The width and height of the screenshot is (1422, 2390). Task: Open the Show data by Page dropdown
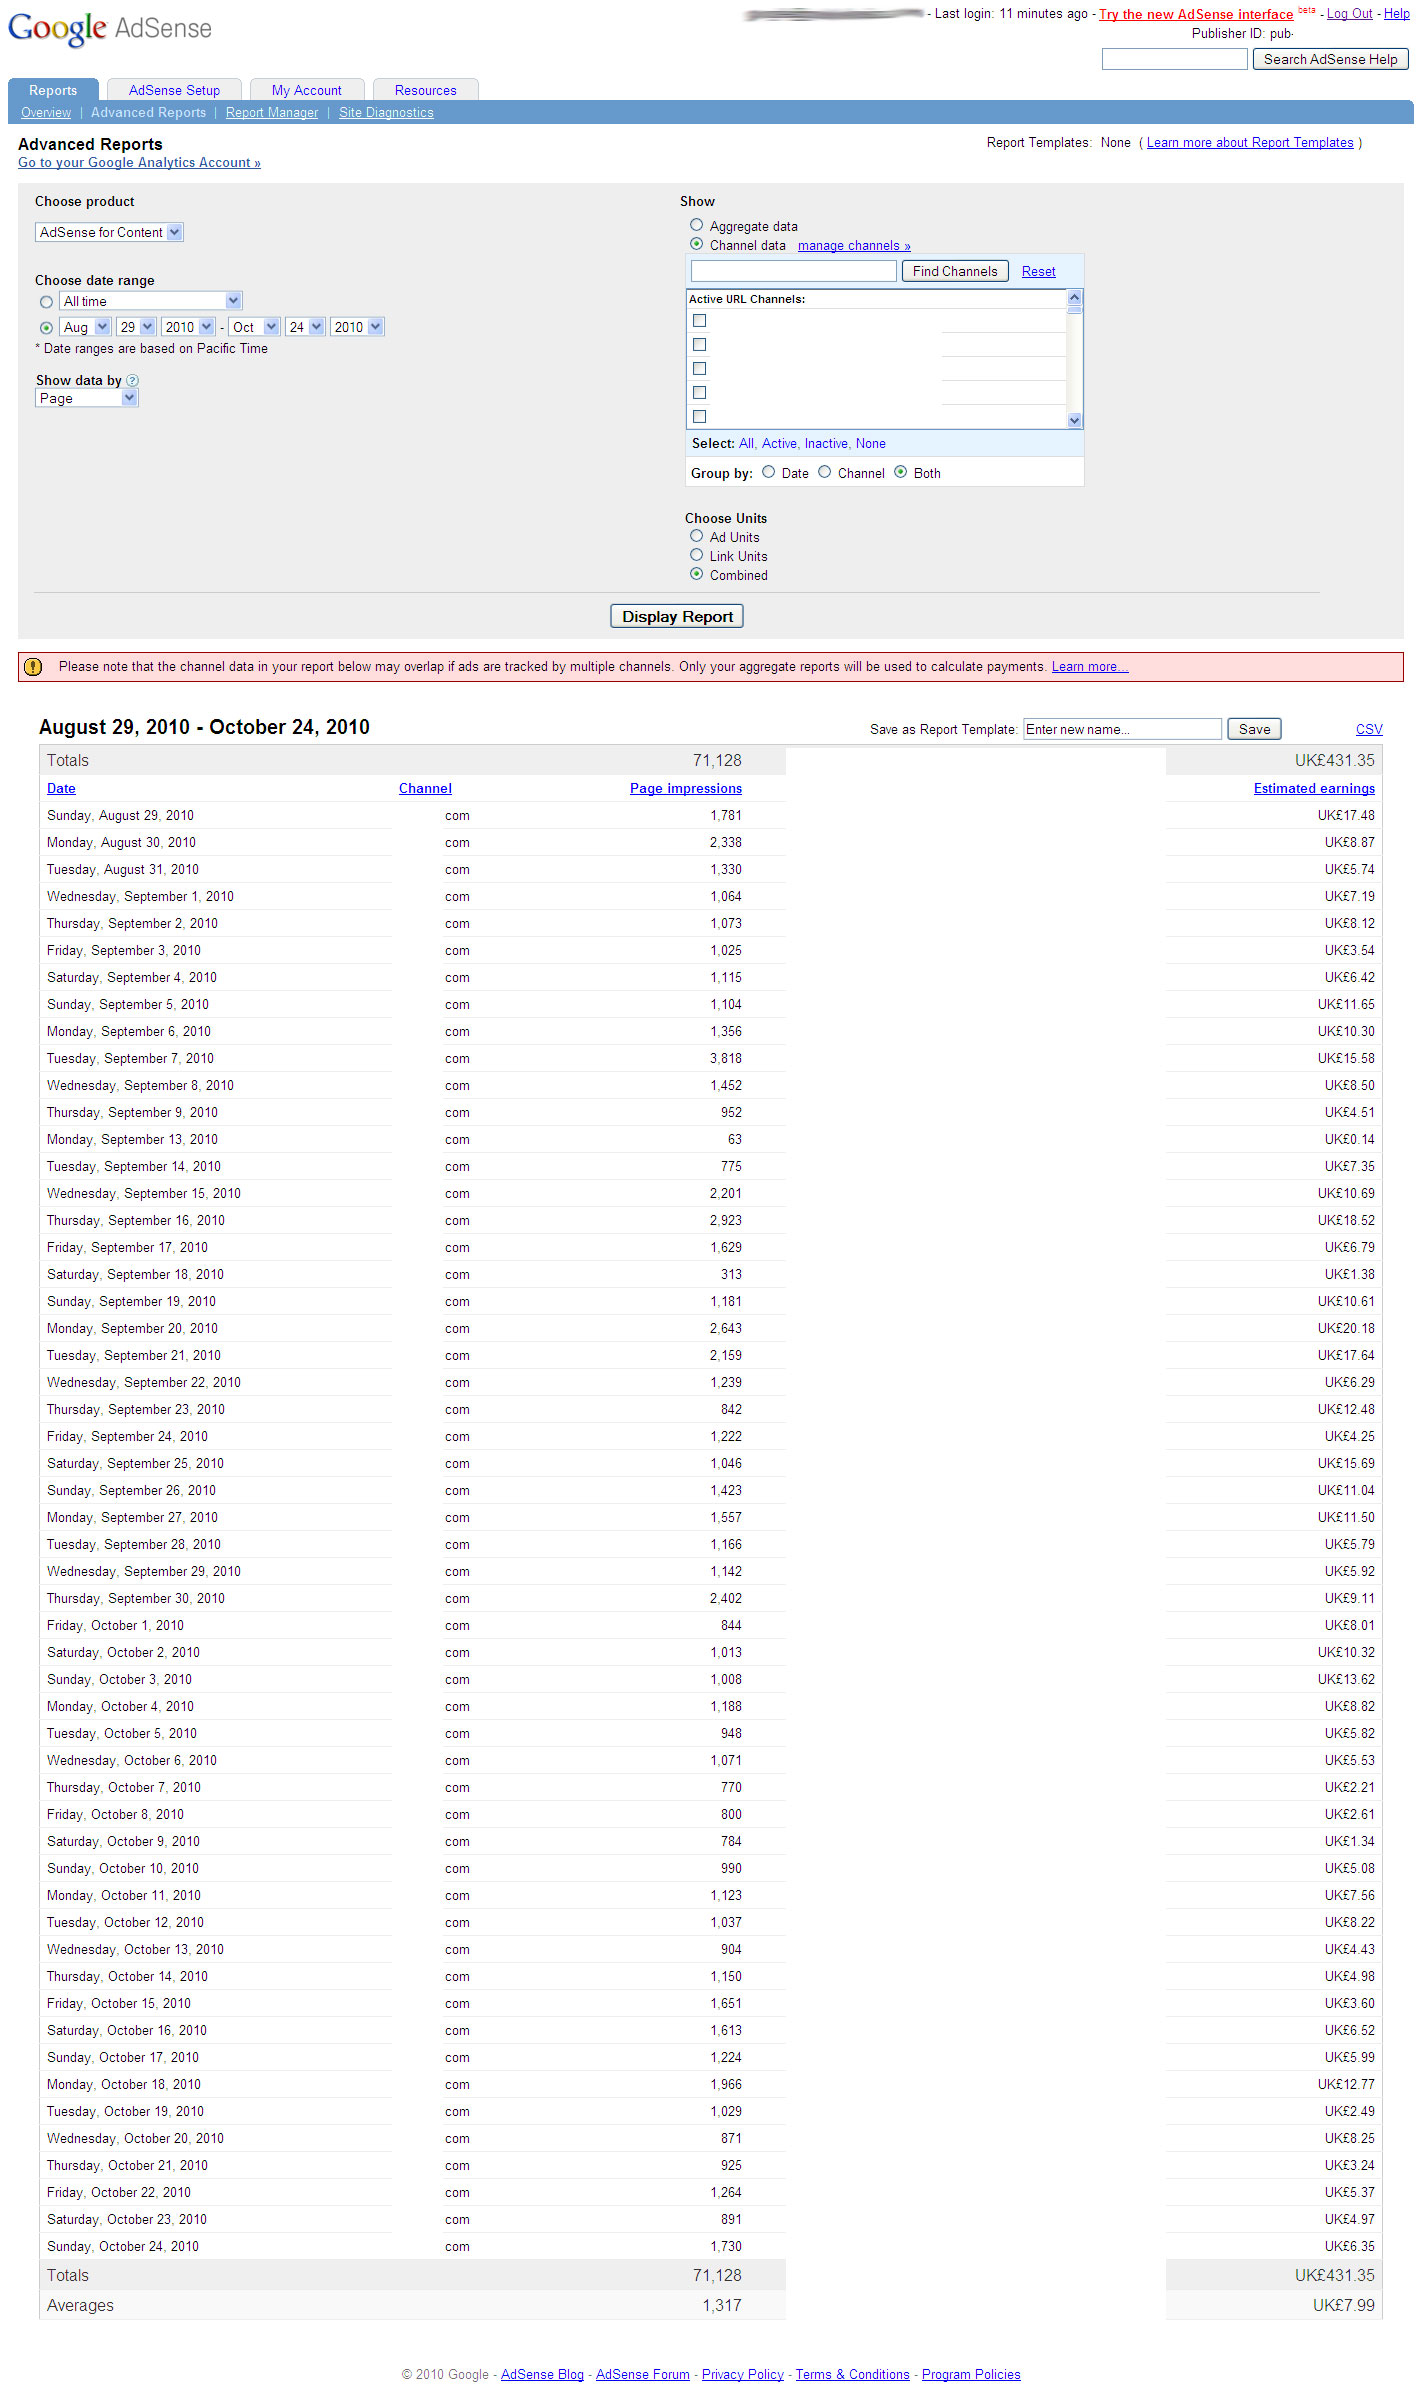(x=86, y=398)
